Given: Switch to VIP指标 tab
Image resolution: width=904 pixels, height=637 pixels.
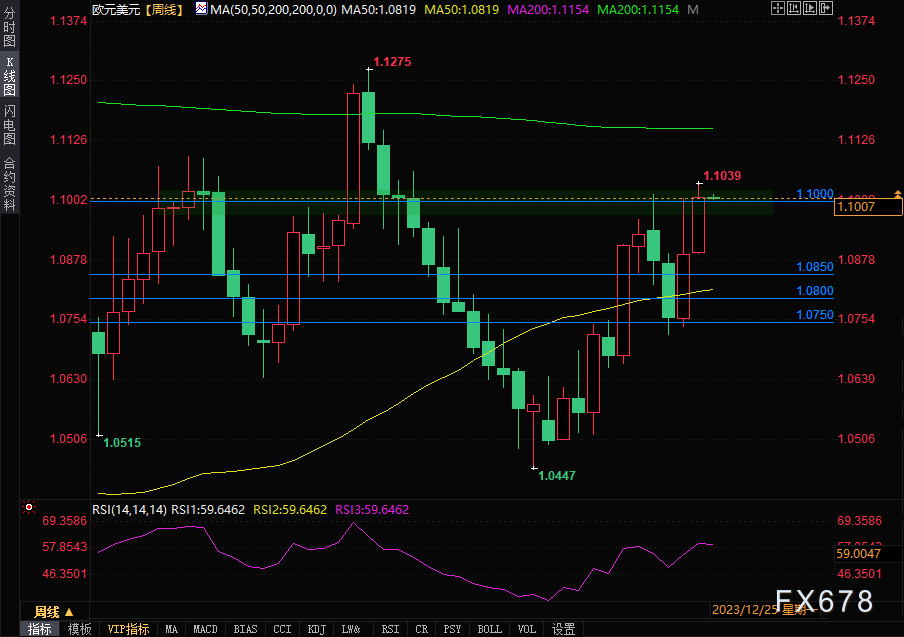Looking at the screenshot, I should tap(128, 629).
